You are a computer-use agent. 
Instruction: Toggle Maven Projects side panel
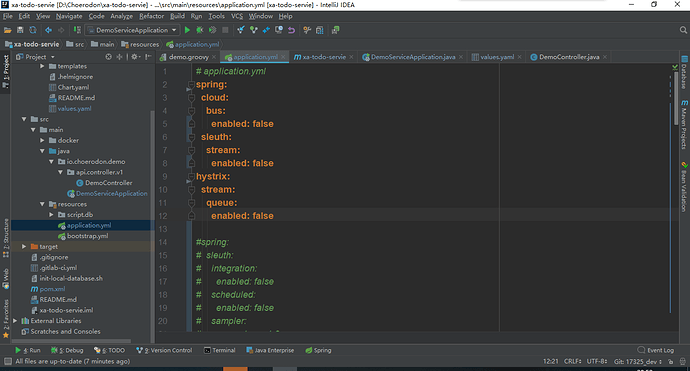coord(684,125)
